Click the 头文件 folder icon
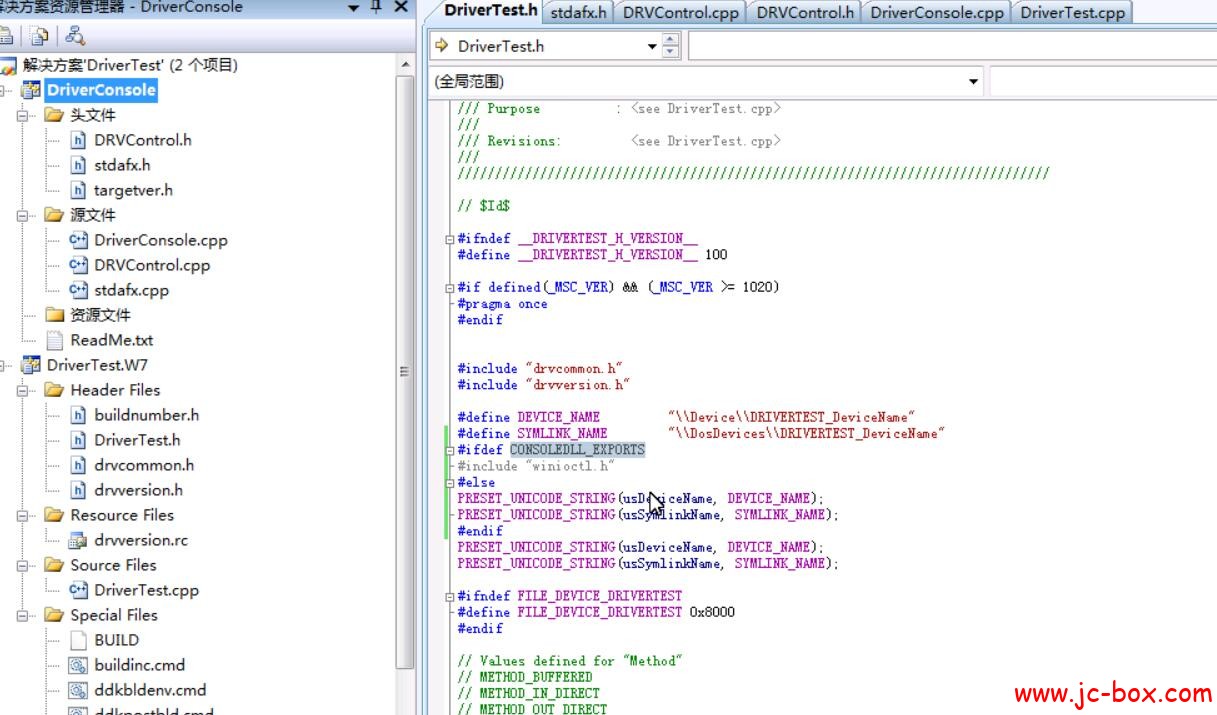 pyautogui.click(x=54, y=115)
